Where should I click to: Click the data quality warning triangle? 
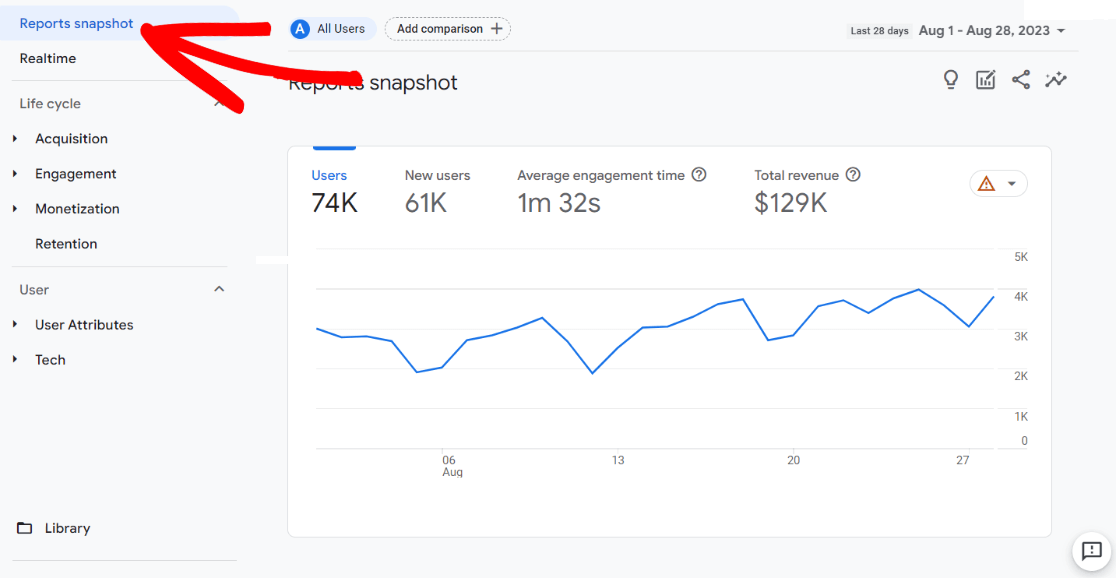pos(988,183)
